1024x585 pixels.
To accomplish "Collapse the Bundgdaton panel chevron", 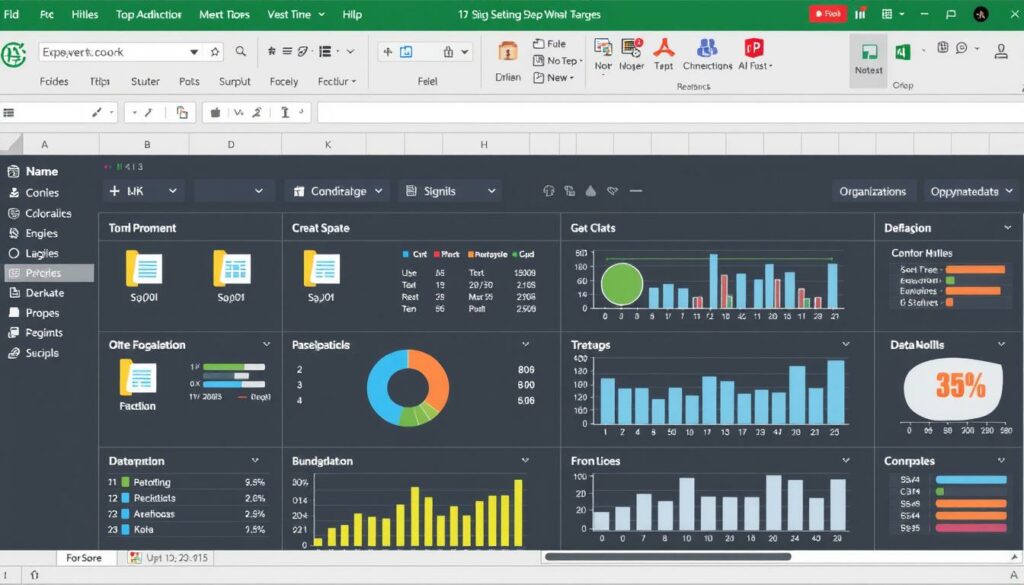I will click(525, 460).
